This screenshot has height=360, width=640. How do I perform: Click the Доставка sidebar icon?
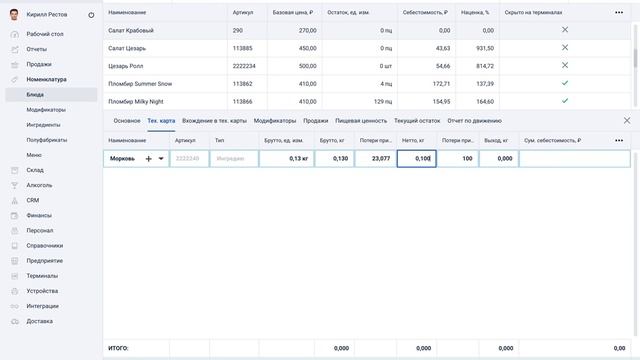point(15,321)
